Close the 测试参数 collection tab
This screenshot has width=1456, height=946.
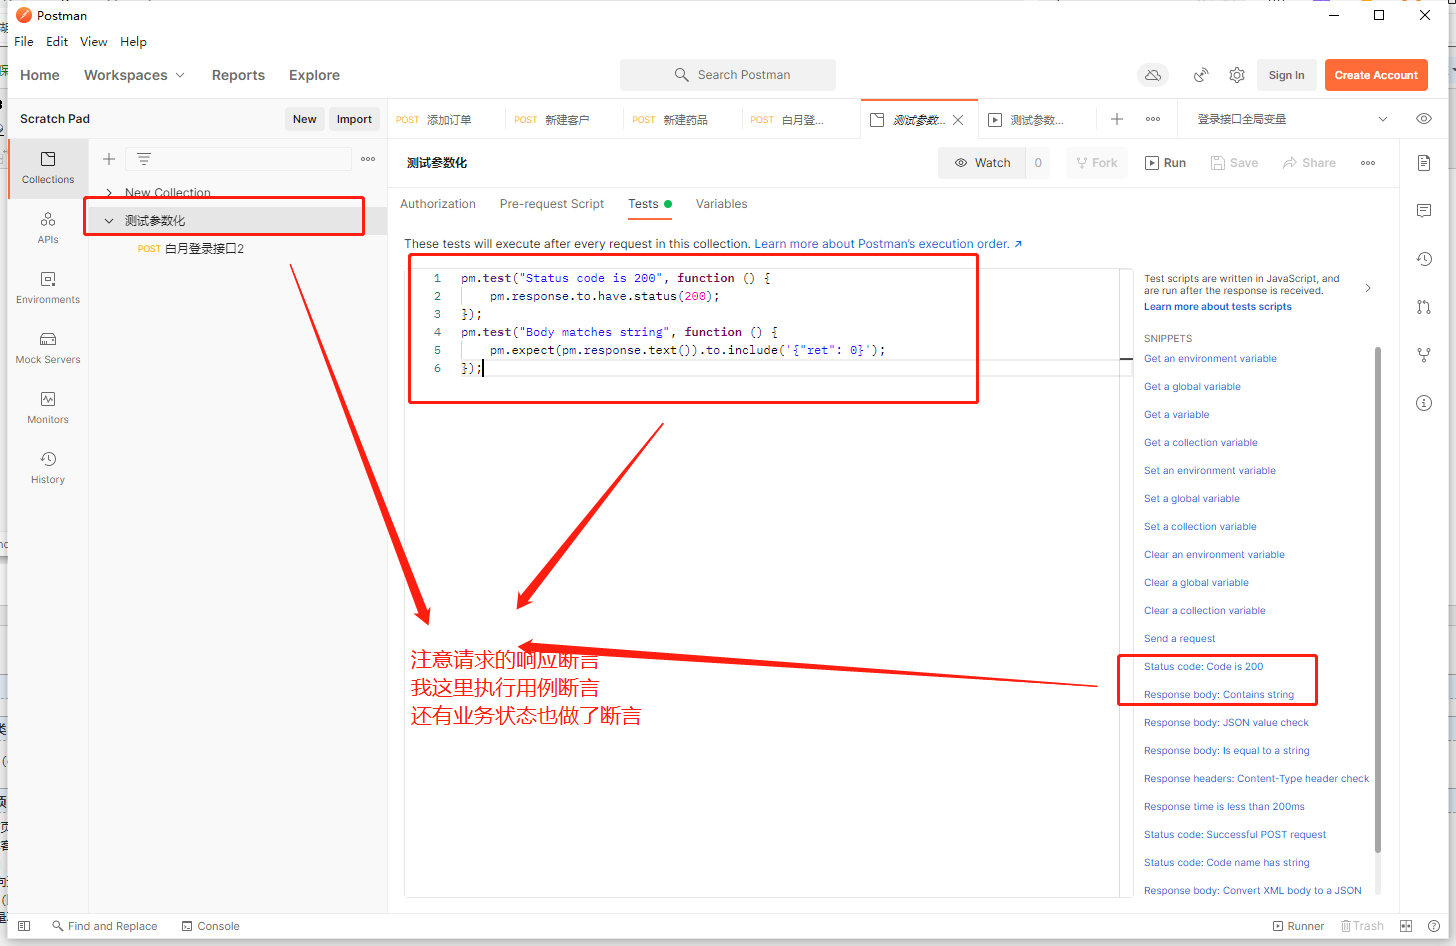pos(958,120)
